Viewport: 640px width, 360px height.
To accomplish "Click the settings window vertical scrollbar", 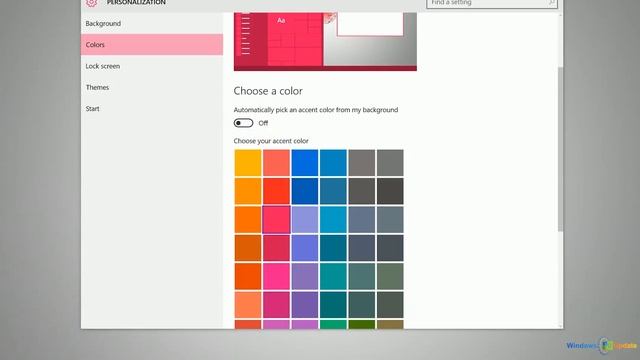I will [560, 149].
